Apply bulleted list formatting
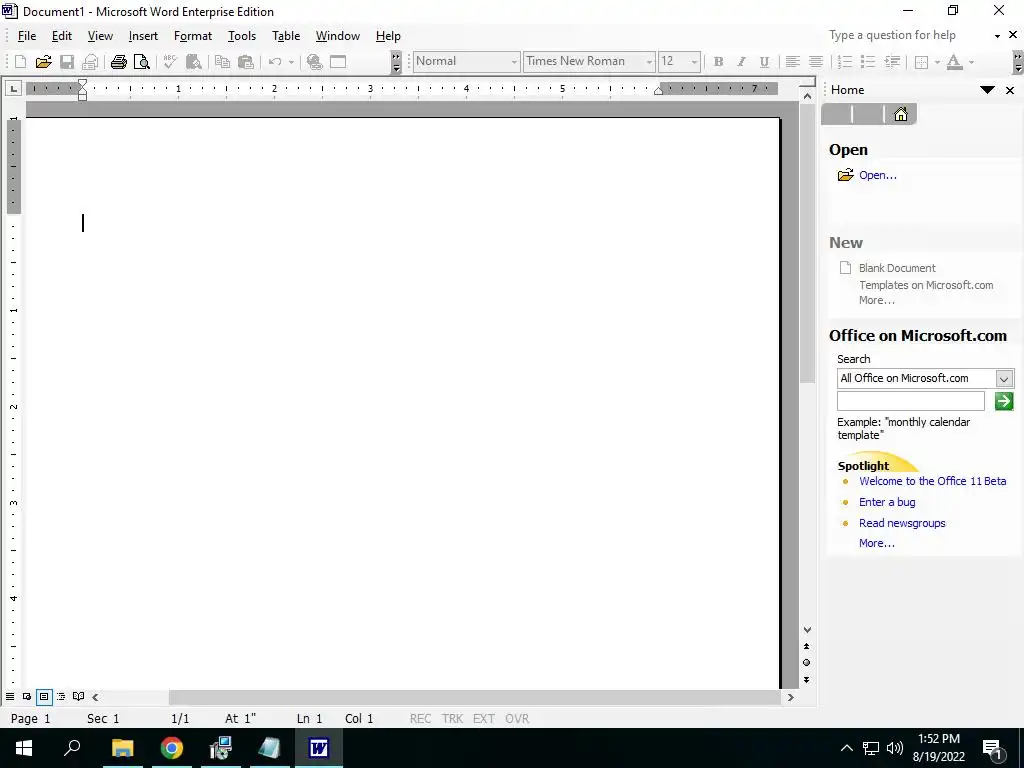Viewport: 1024px width, 768px height. pyautogui.click(x=868, y=62)
